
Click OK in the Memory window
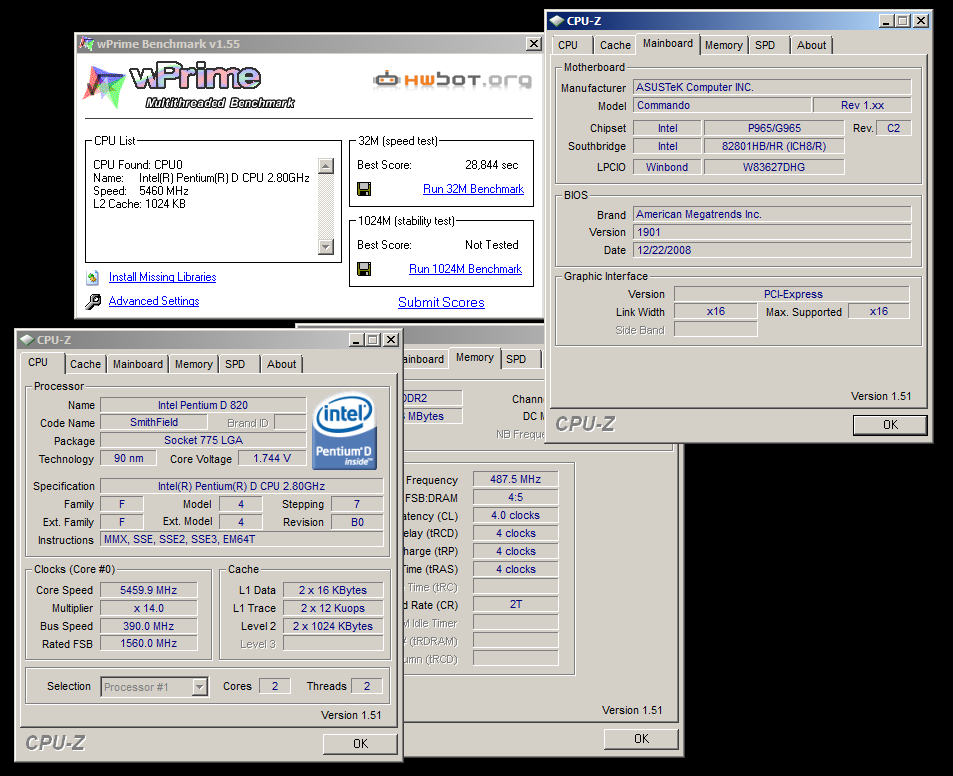tap(641, 738)
